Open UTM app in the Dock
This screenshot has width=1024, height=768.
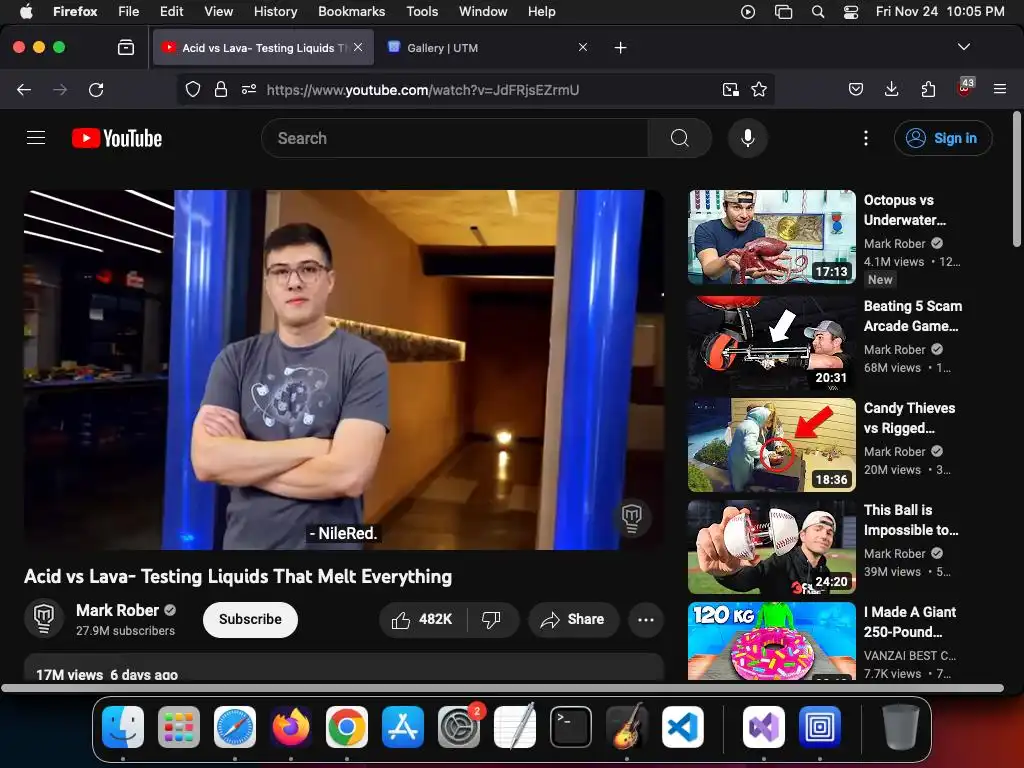point(820,727)
